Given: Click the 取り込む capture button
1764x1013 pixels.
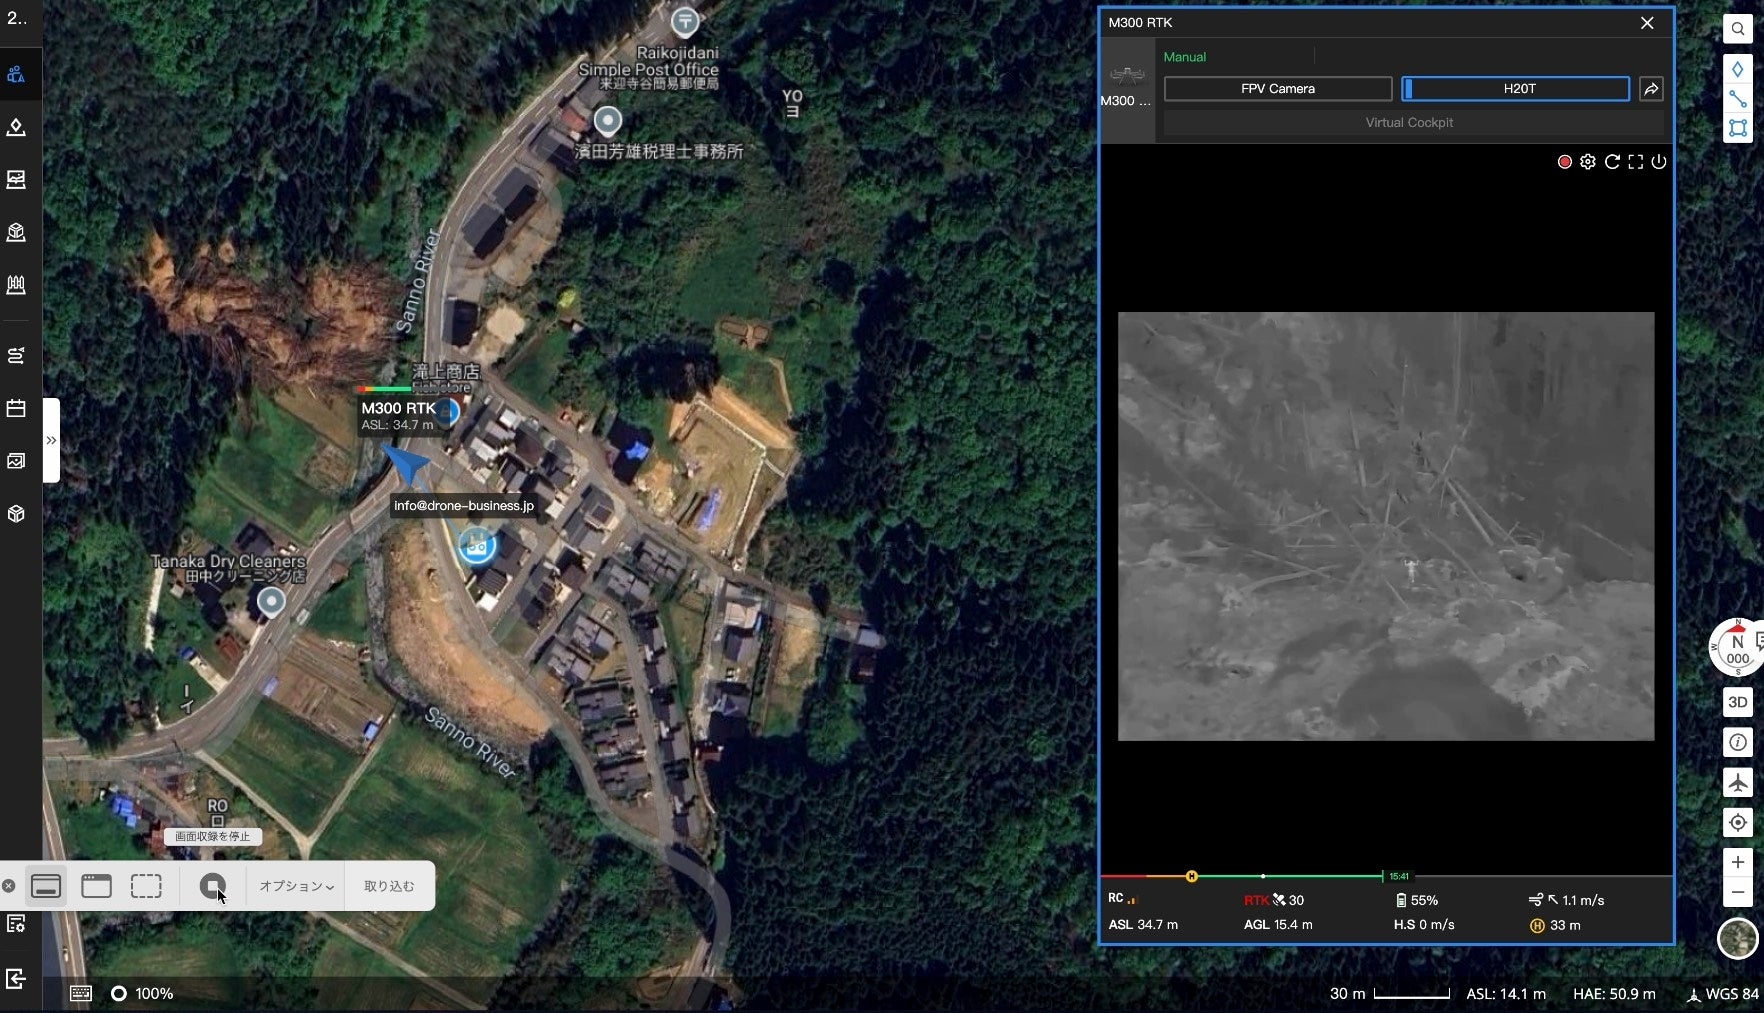Looking at the screenshot, I should [389, 886].
